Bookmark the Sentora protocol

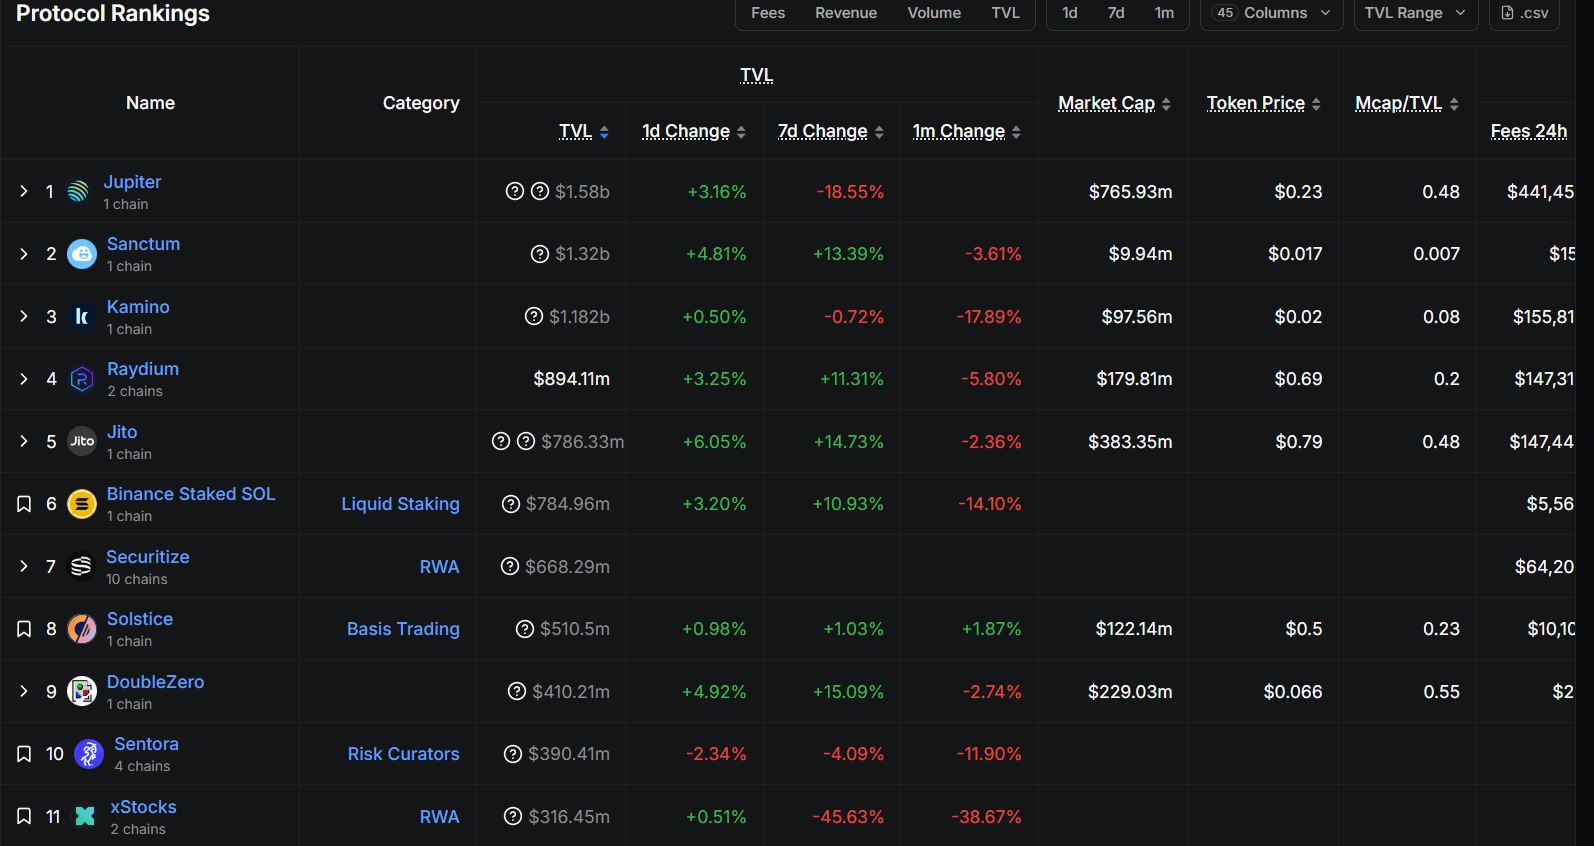pos(24,754)
